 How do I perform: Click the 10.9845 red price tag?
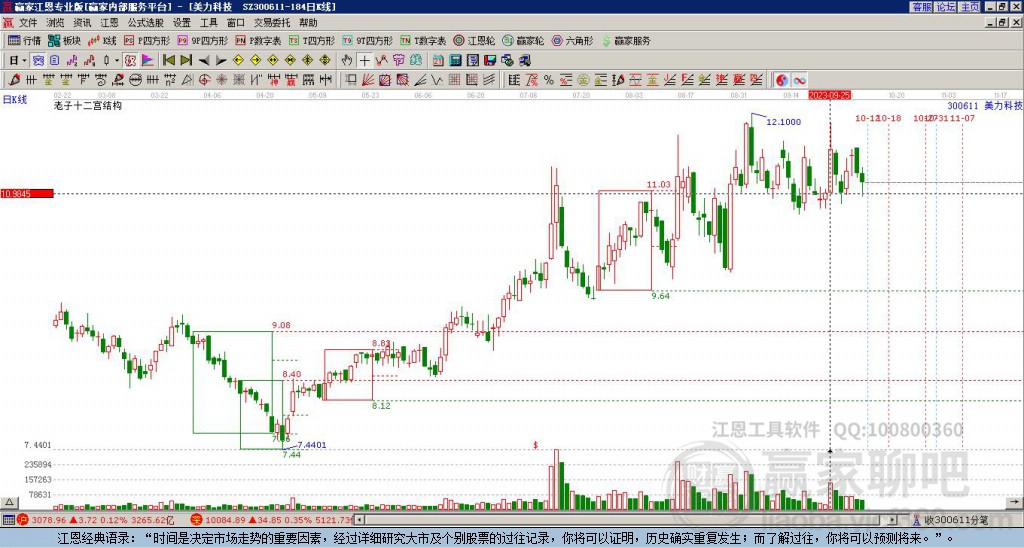point(27,194)
